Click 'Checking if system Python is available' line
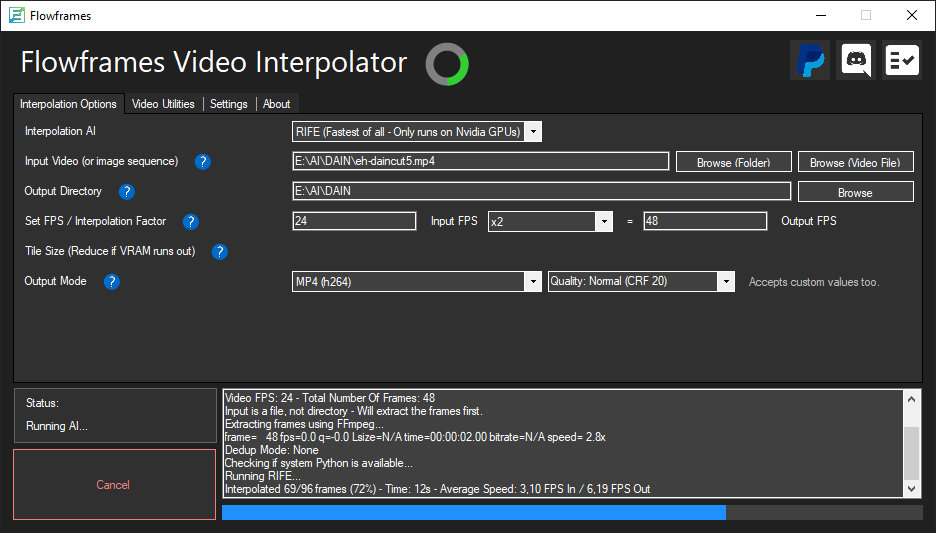Viewport: 936px width, 533px height. (x=319, y=463)
